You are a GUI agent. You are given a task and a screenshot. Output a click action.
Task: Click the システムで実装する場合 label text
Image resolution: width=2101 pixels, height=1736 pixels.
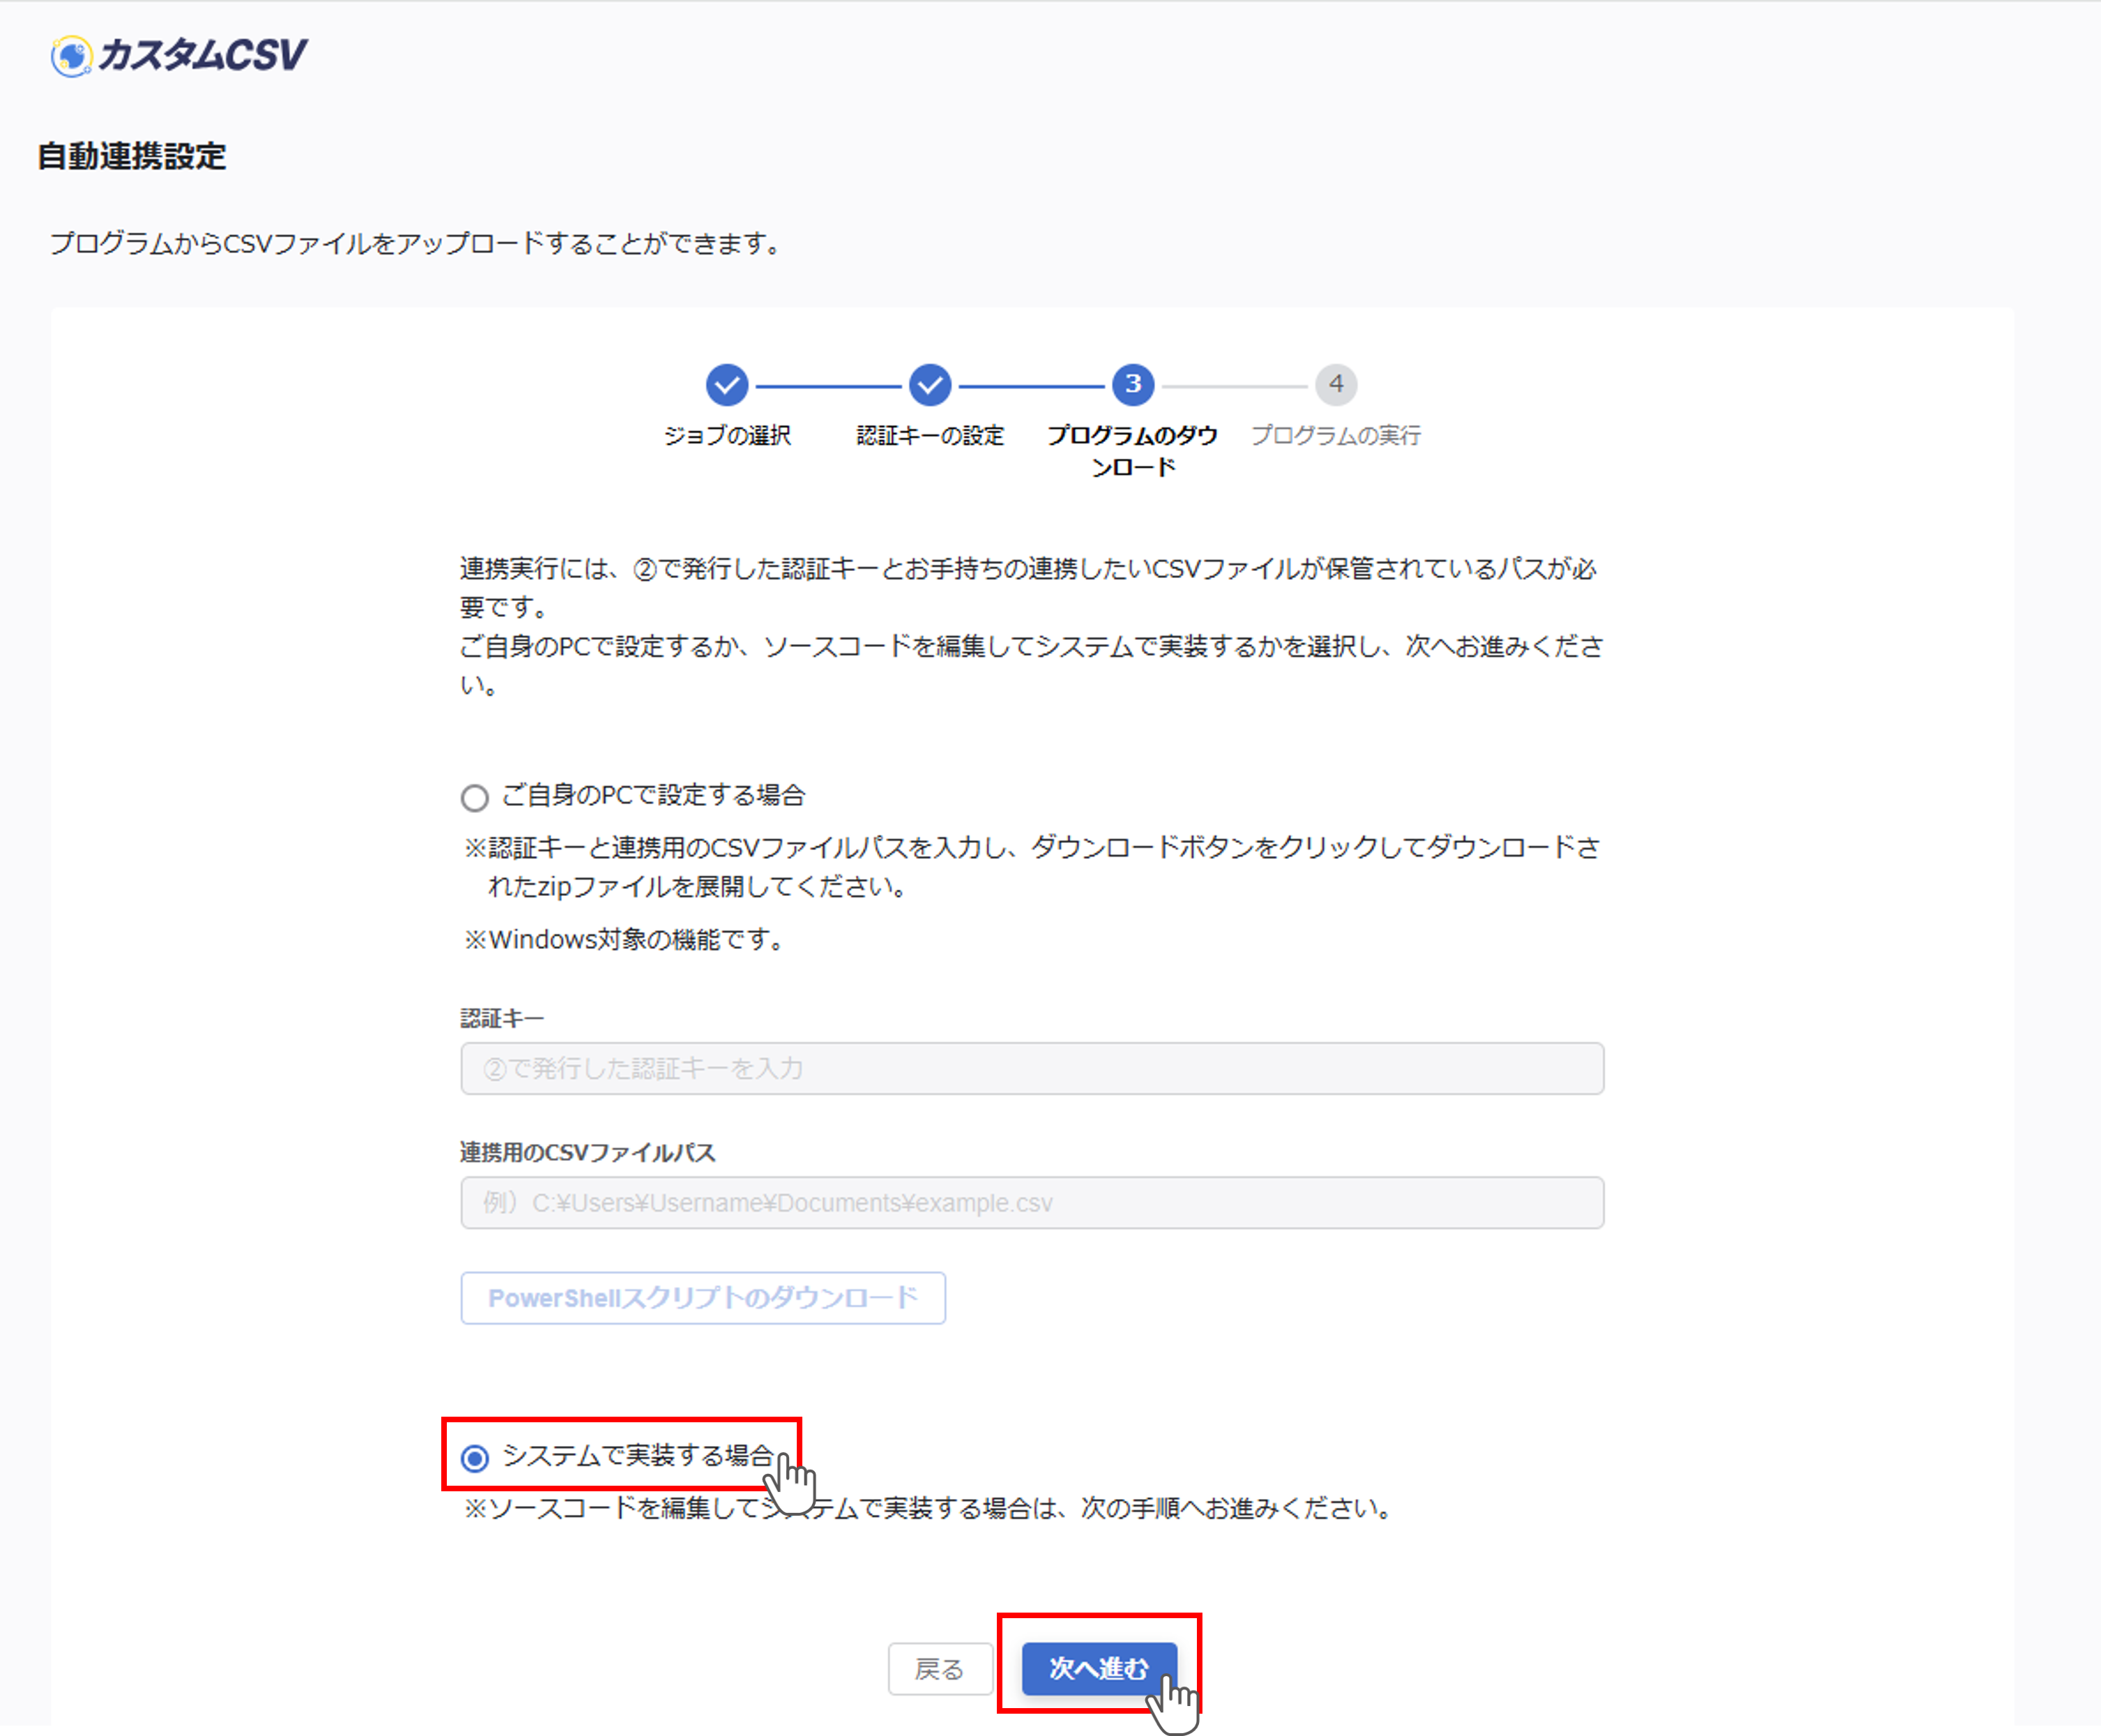point(637,1456)
